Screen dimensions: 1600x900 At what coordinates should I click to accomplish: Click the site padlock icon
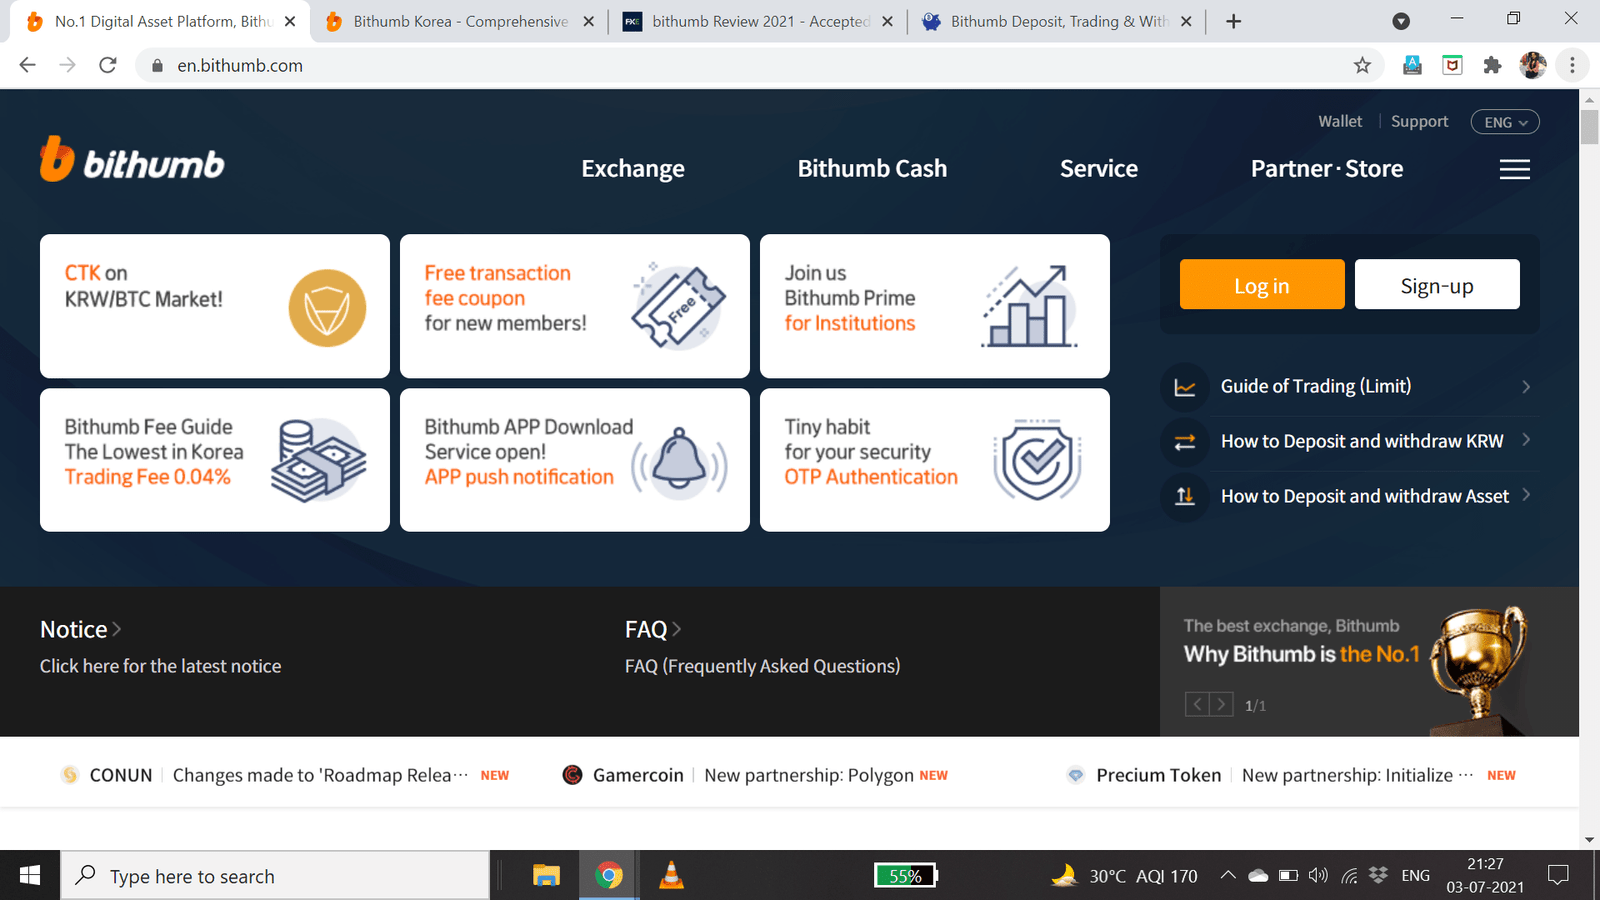157,65
